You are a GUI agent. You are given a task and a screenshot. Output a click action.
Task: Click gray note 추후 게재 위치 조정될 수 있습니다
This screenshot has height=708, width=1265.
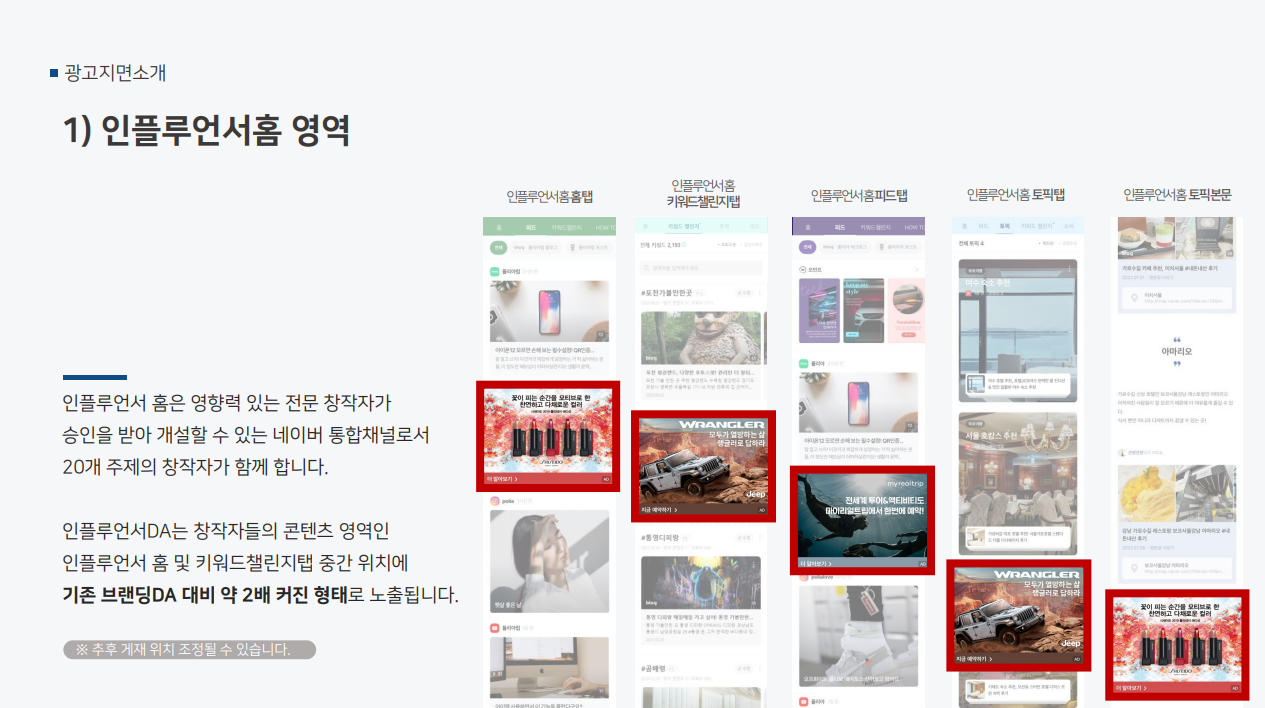click(x=190, y=649)
